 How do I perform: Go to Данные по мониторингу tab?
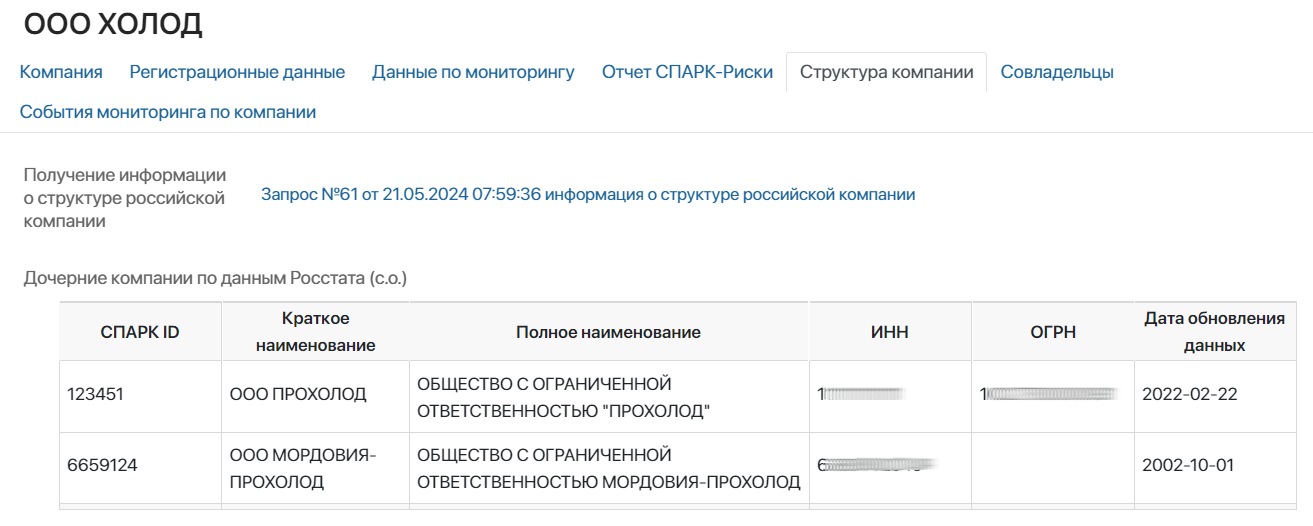[473, 72]
